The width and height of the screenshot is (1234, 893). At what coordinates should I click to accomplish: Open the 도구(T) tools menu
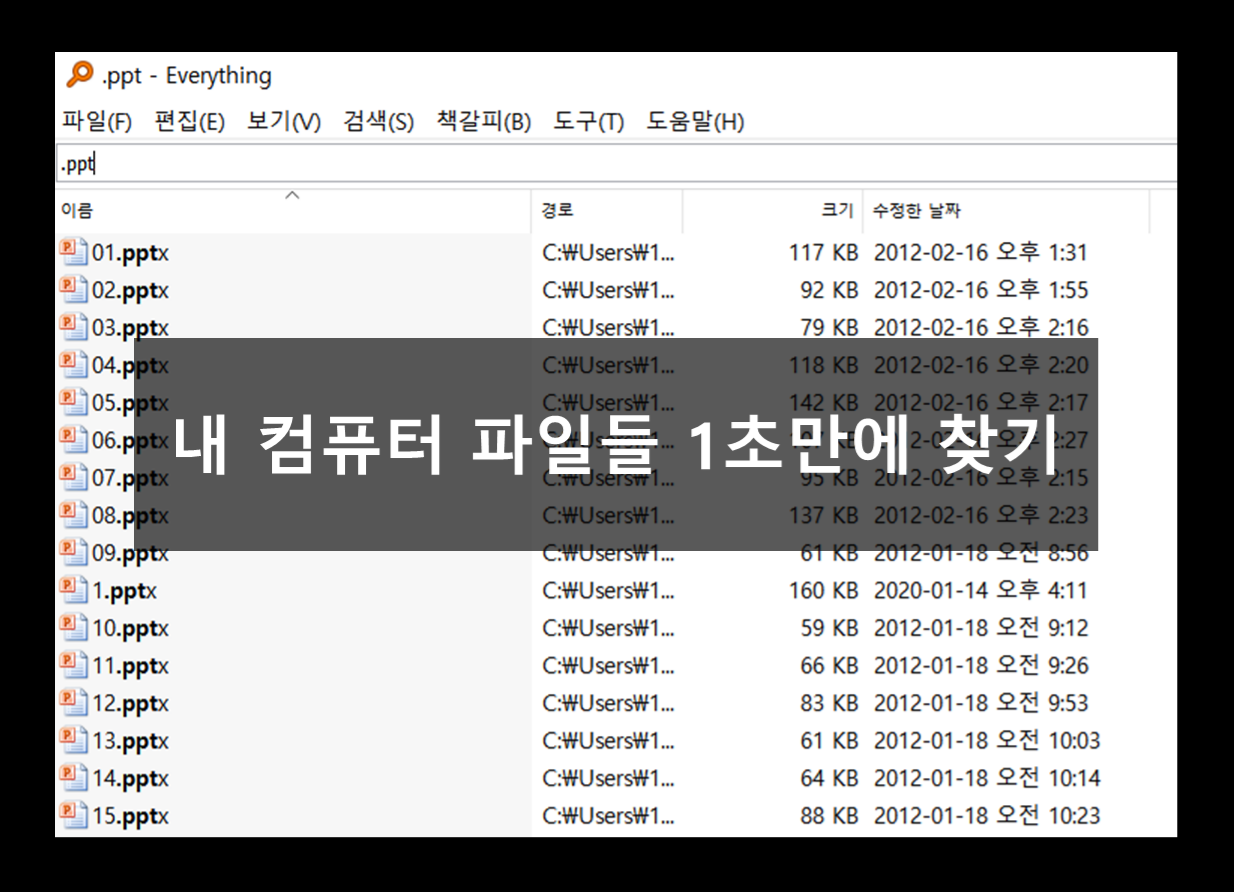pos(589,122)
